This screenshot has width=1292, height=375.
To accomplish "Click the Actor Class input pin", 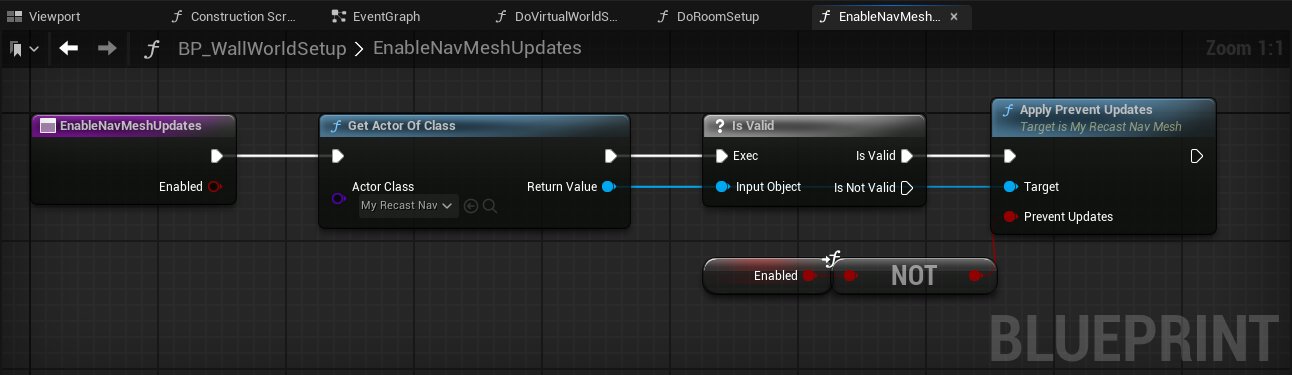I will (x=338, y=199).
